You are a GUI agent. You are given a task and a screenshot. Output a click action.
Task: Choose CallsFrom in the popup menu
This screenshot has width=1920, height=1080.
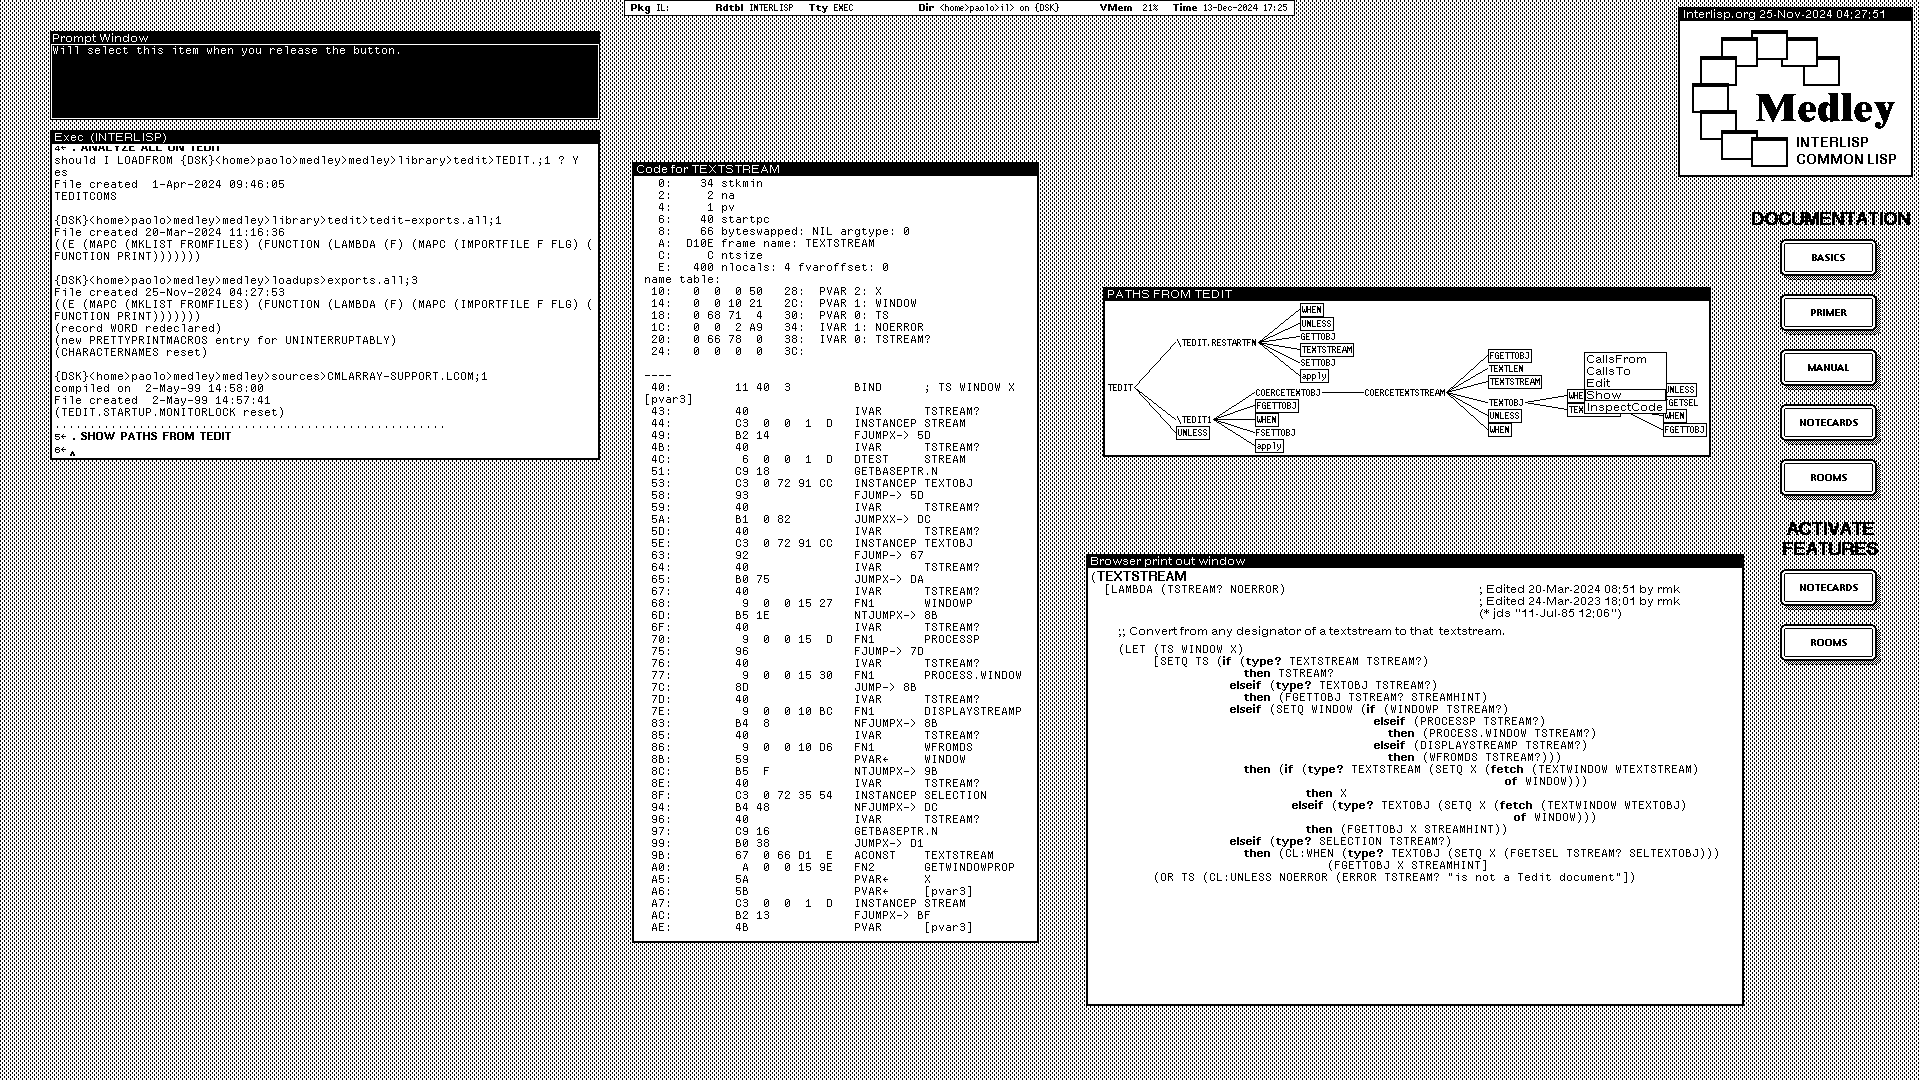click(1625, 359)
